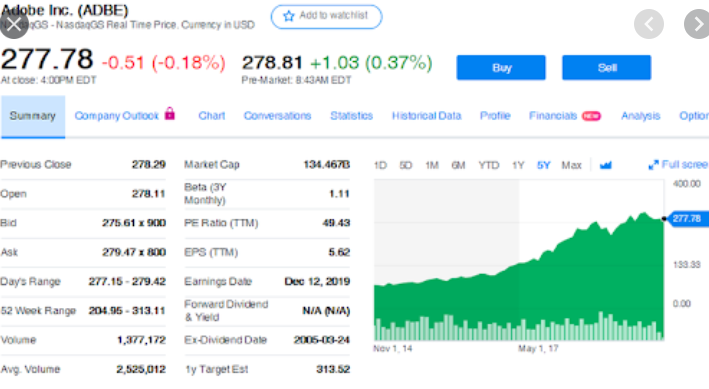The width and height of the screenshot is (709, 389).
Task: Select the 5Y chart range
Action: coord(544,165)
